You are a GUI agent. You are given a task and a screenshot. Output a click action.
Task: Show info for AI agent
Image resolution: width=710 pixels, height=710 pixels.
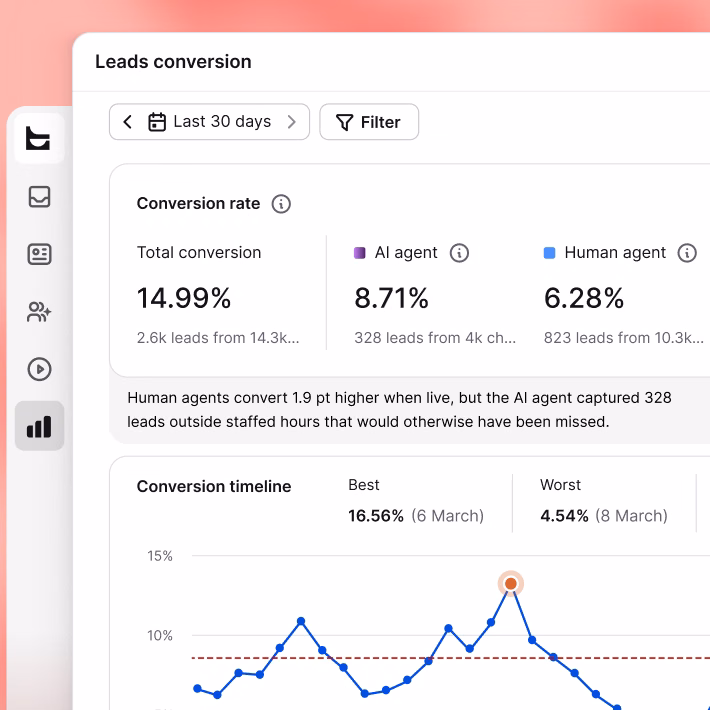pyautogui.click(x=459, y=253)
